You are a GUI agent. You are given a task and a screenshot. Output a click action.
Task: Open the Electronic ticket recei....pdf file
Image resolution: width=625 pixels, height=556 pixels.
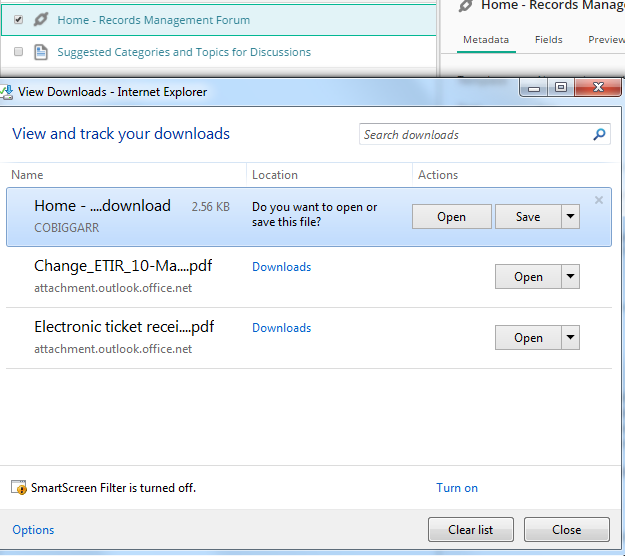(x=528, y=338)
